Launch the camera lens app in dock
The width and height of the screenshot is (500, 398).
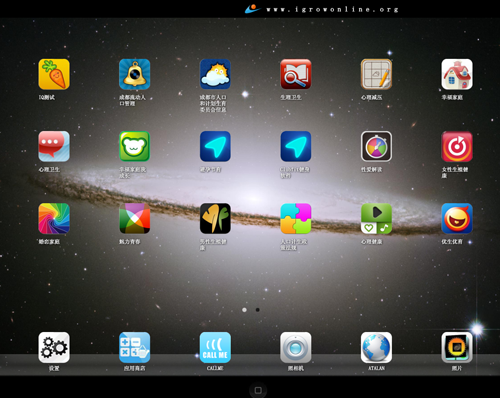(x=296, y=347)
